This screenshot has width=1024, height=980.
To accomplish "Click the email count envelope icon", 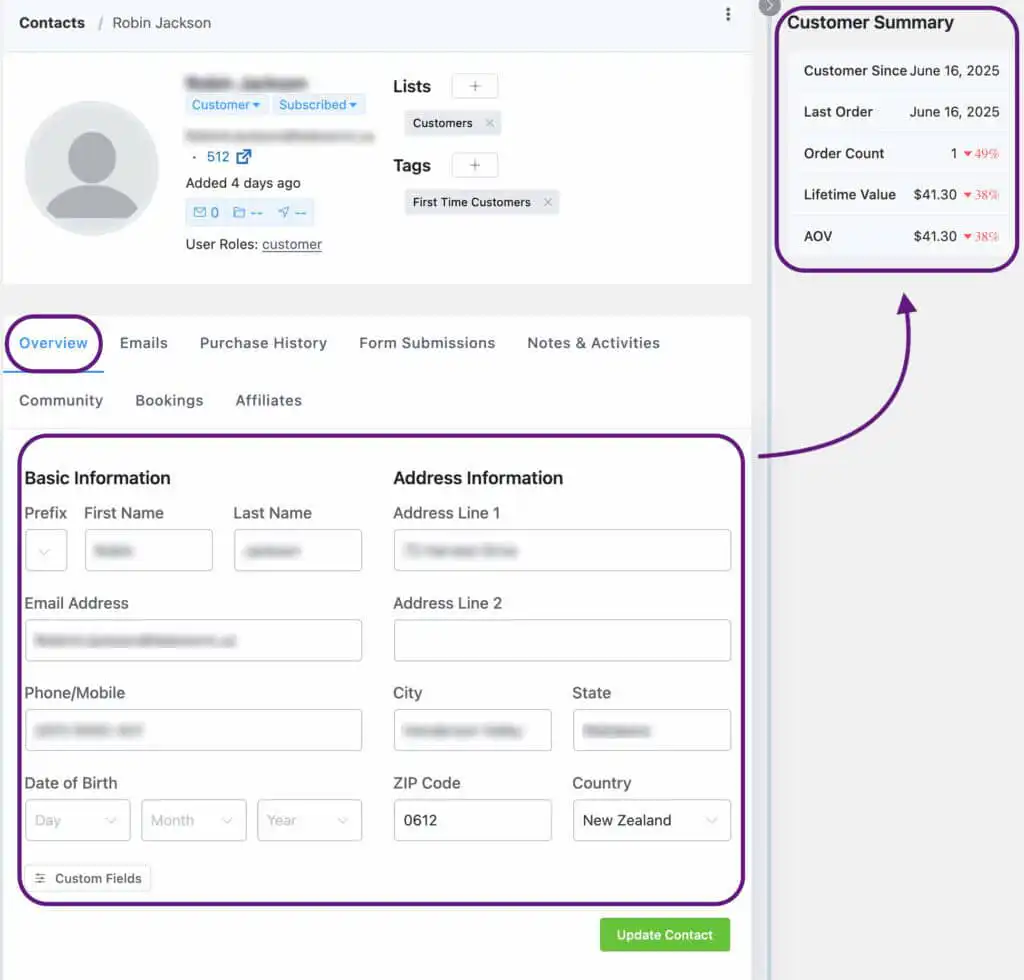I will pos(199,212).
